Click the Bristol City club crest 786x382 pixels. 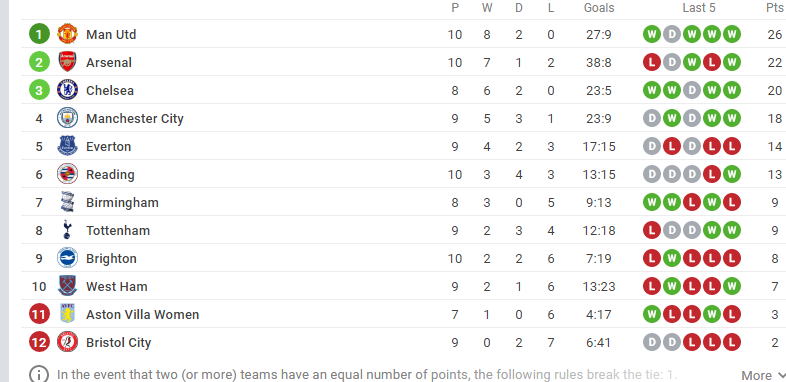(67, 343)
